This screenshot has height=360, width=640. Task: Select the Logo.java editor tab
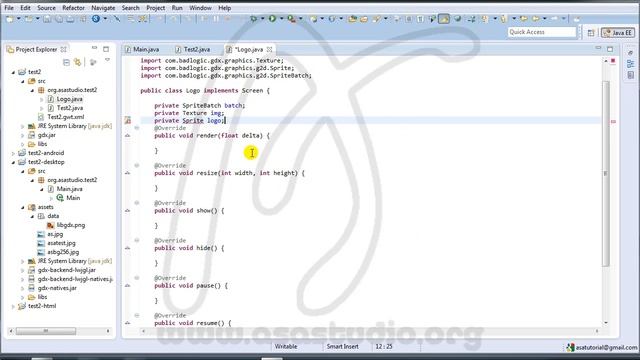click(x=249, y=49)
